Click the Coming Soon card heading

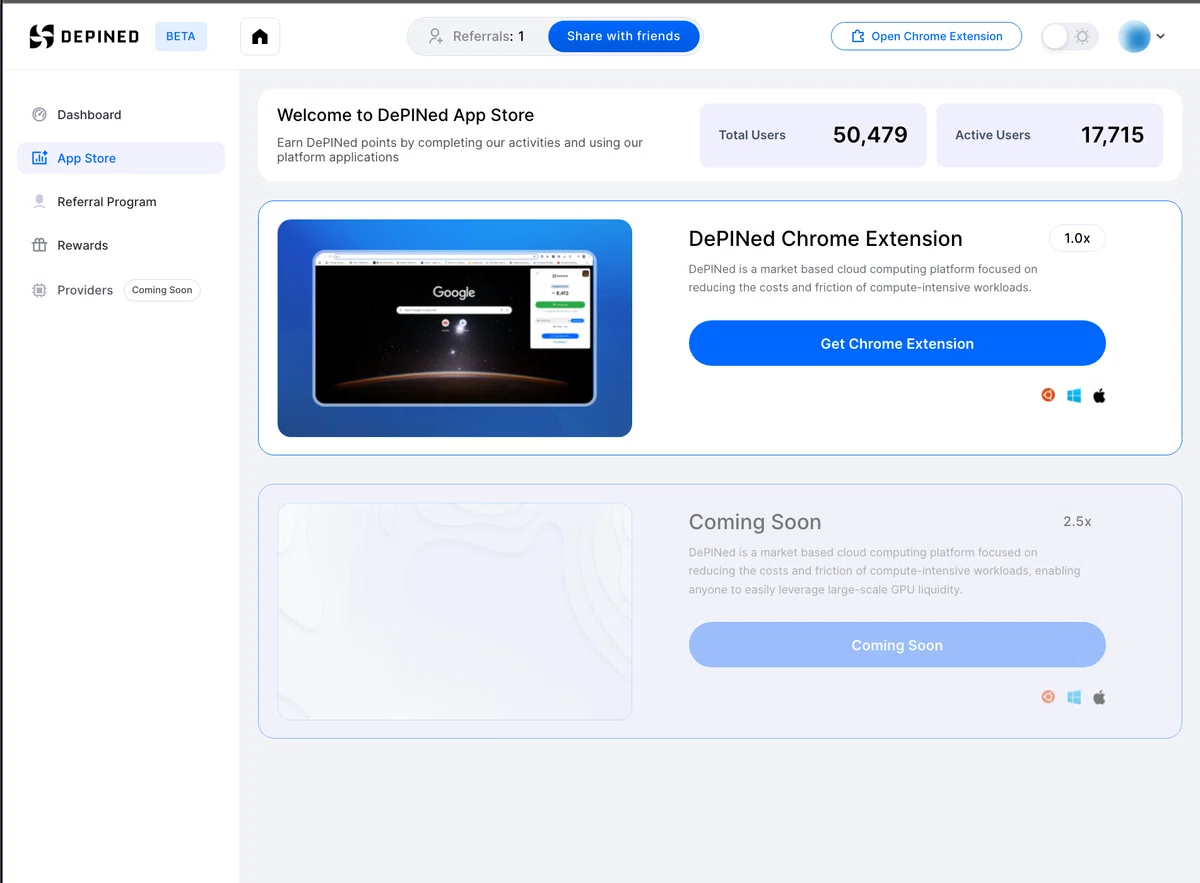click(755, 522)
